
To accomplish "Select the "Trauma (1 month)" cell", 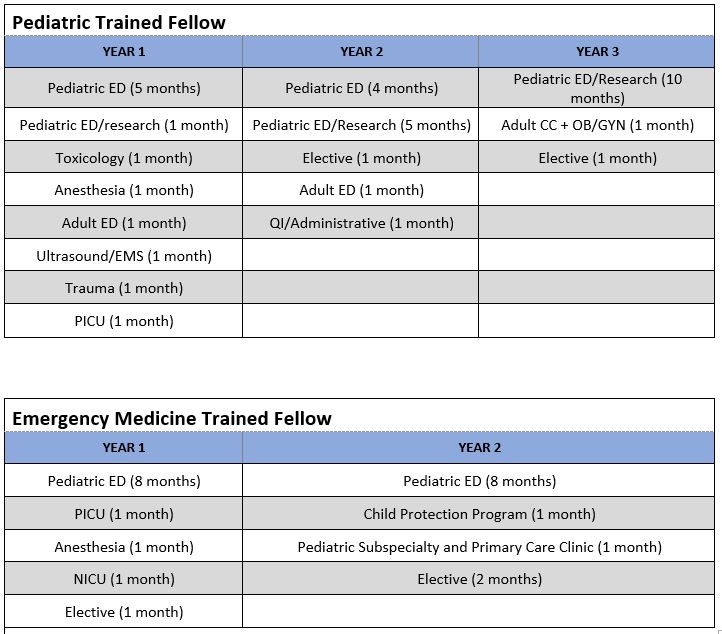I will [x=124, y=288].
